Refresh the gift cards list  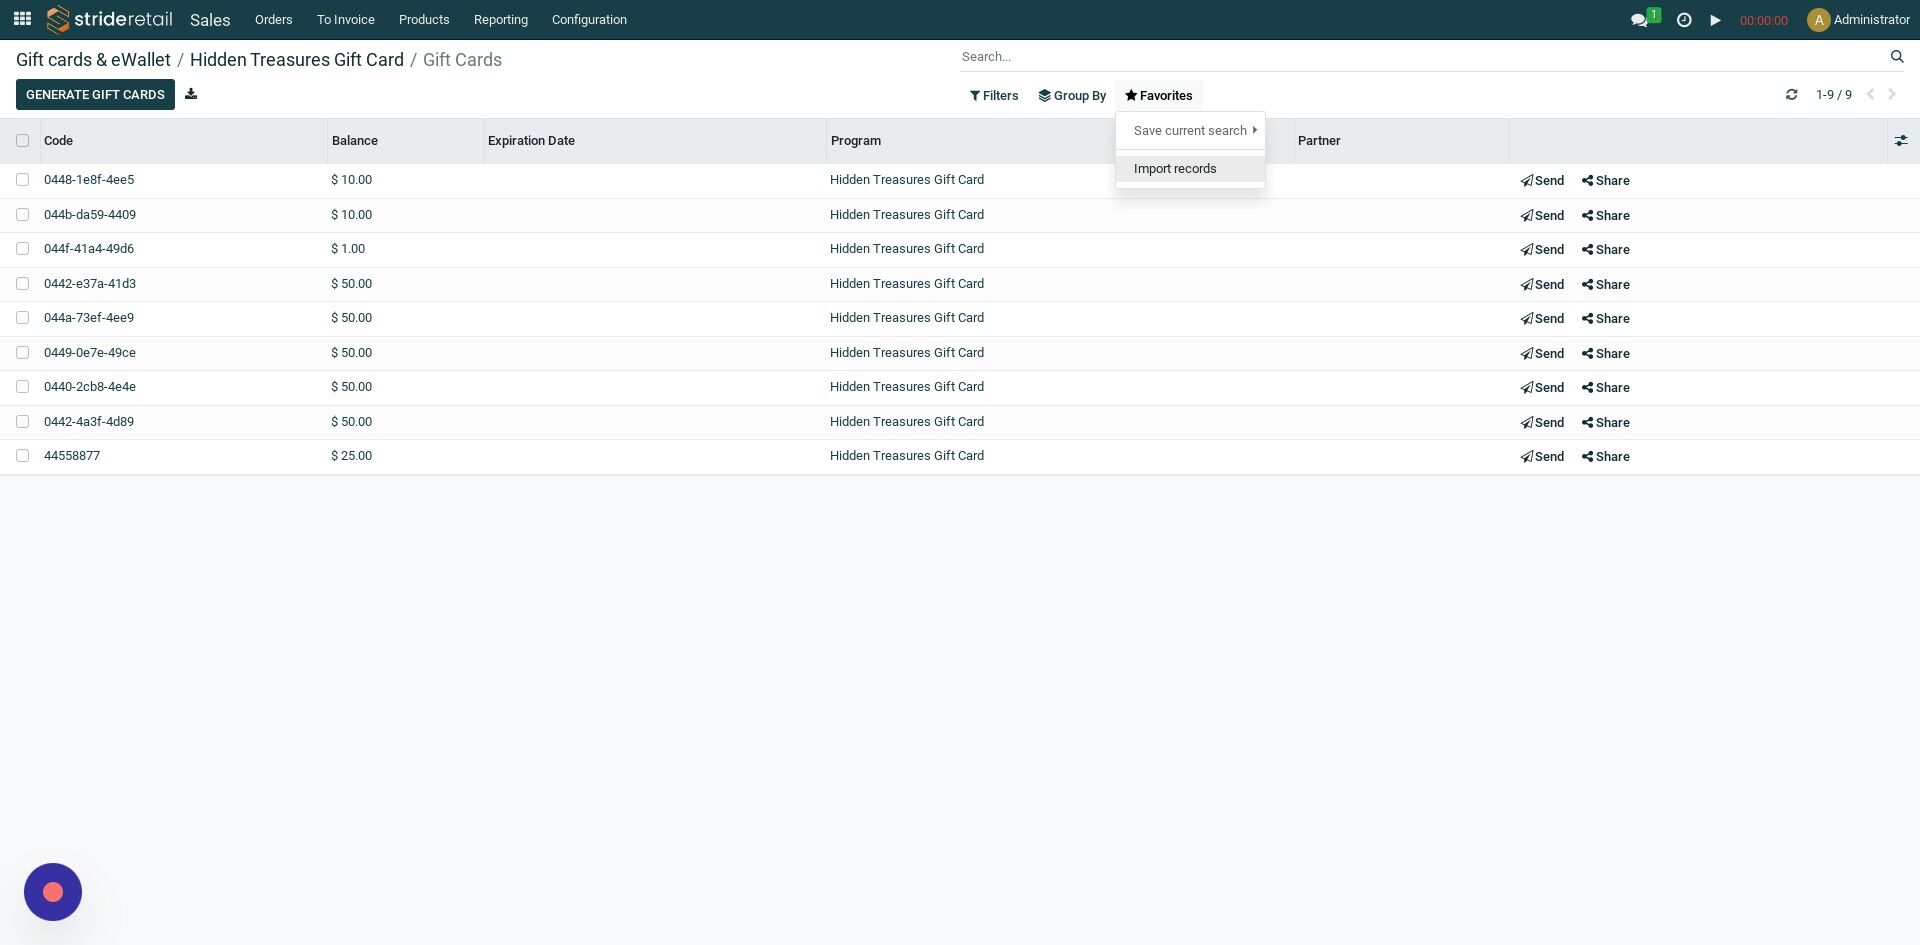(x=1792, y=95)
